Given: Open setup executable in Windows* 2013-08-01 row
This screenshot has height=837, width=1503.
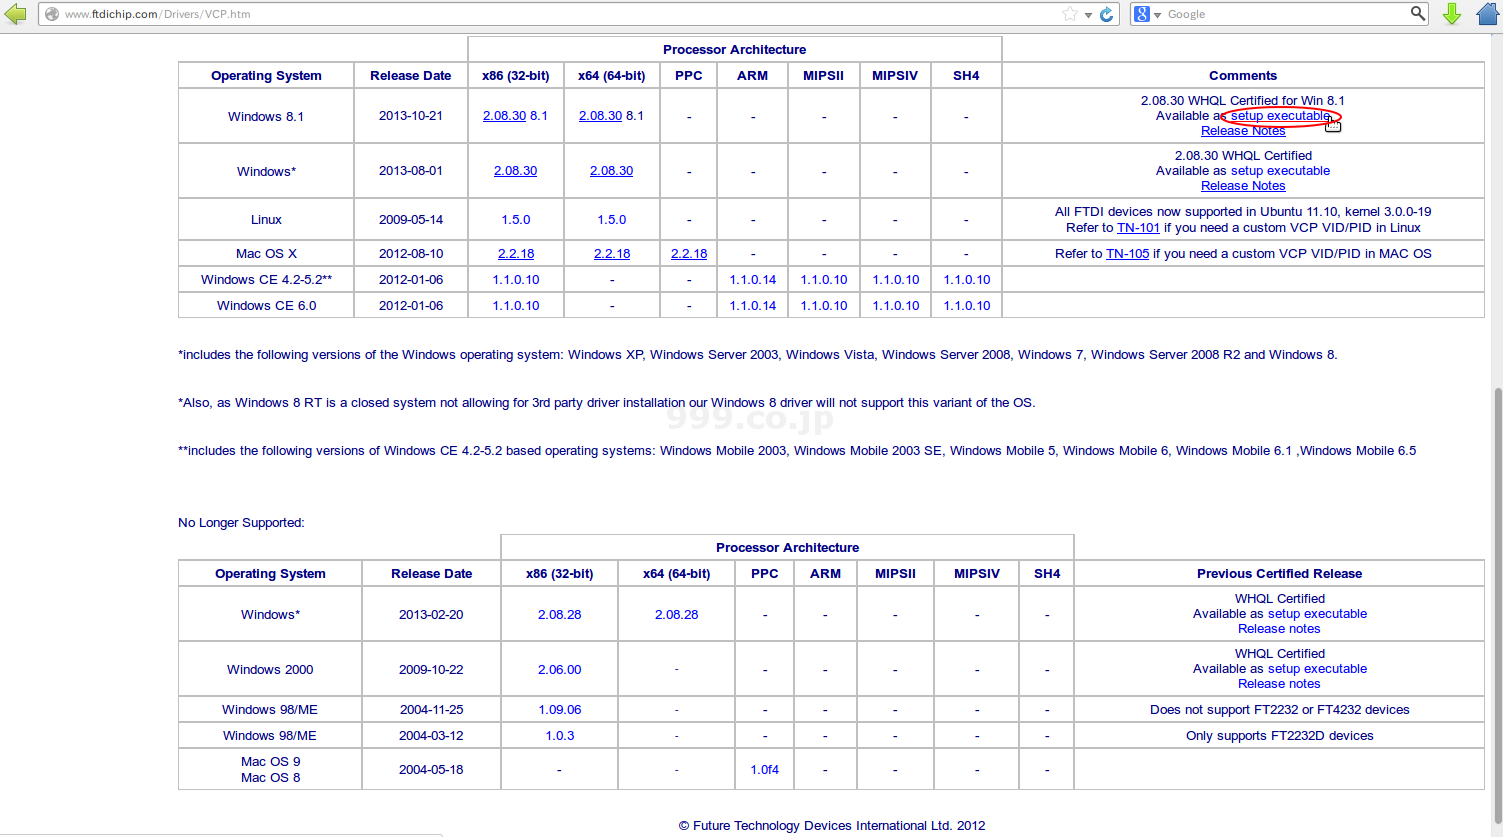Looking at the screenshot, I should pos(1280,171).
